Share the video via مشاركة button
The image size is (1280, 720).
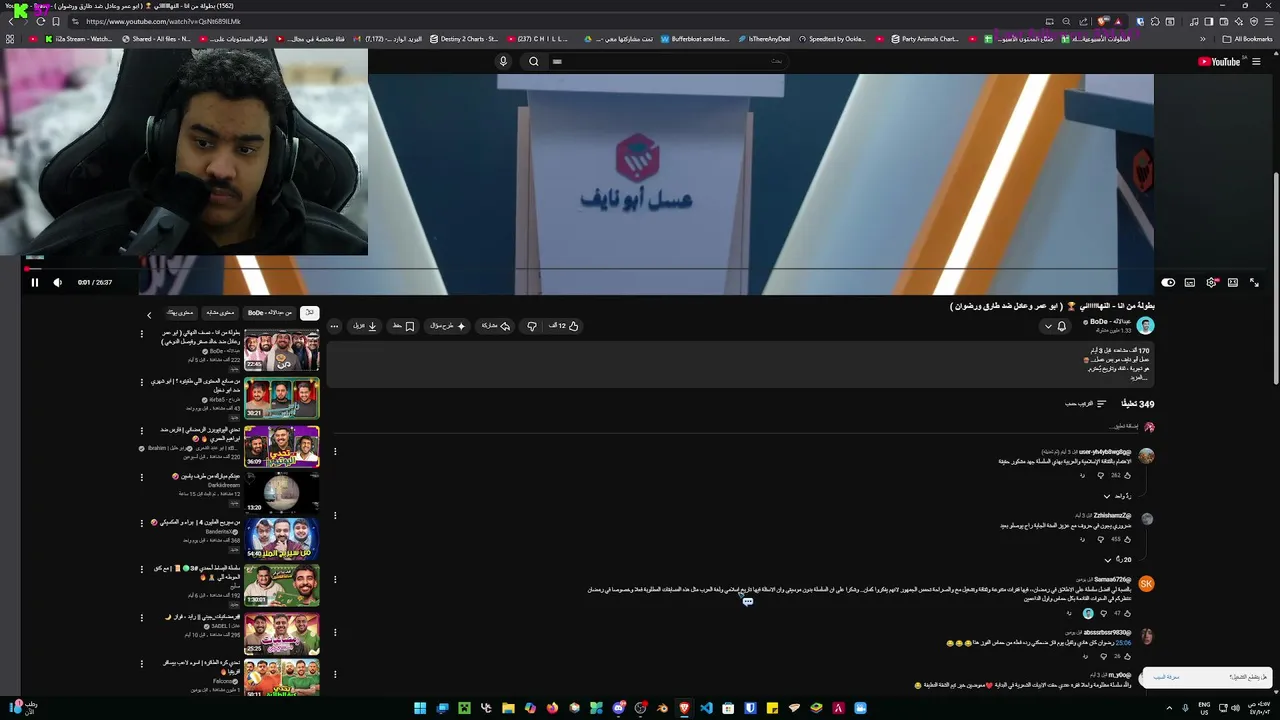point(496,326)
